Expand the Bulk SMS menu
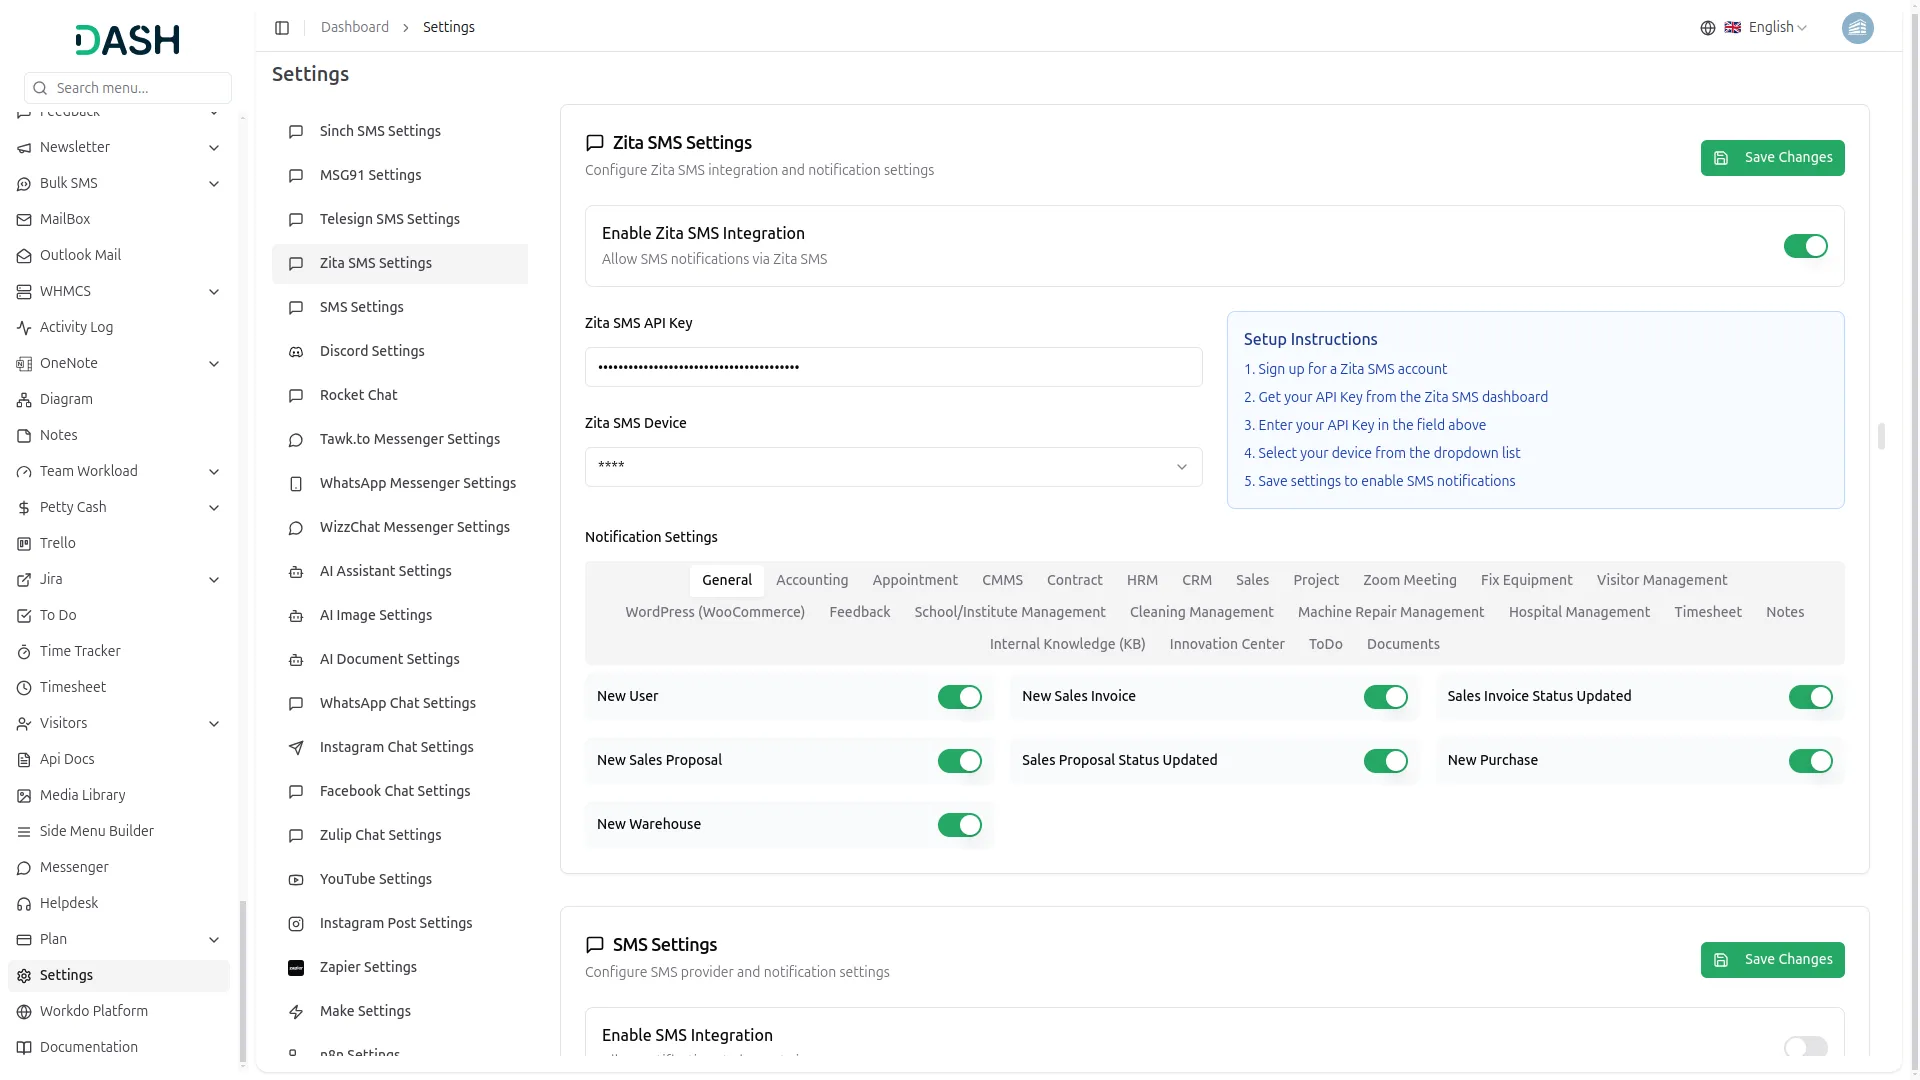This screenshot has height=1080, width=1920. coord(214,184)
